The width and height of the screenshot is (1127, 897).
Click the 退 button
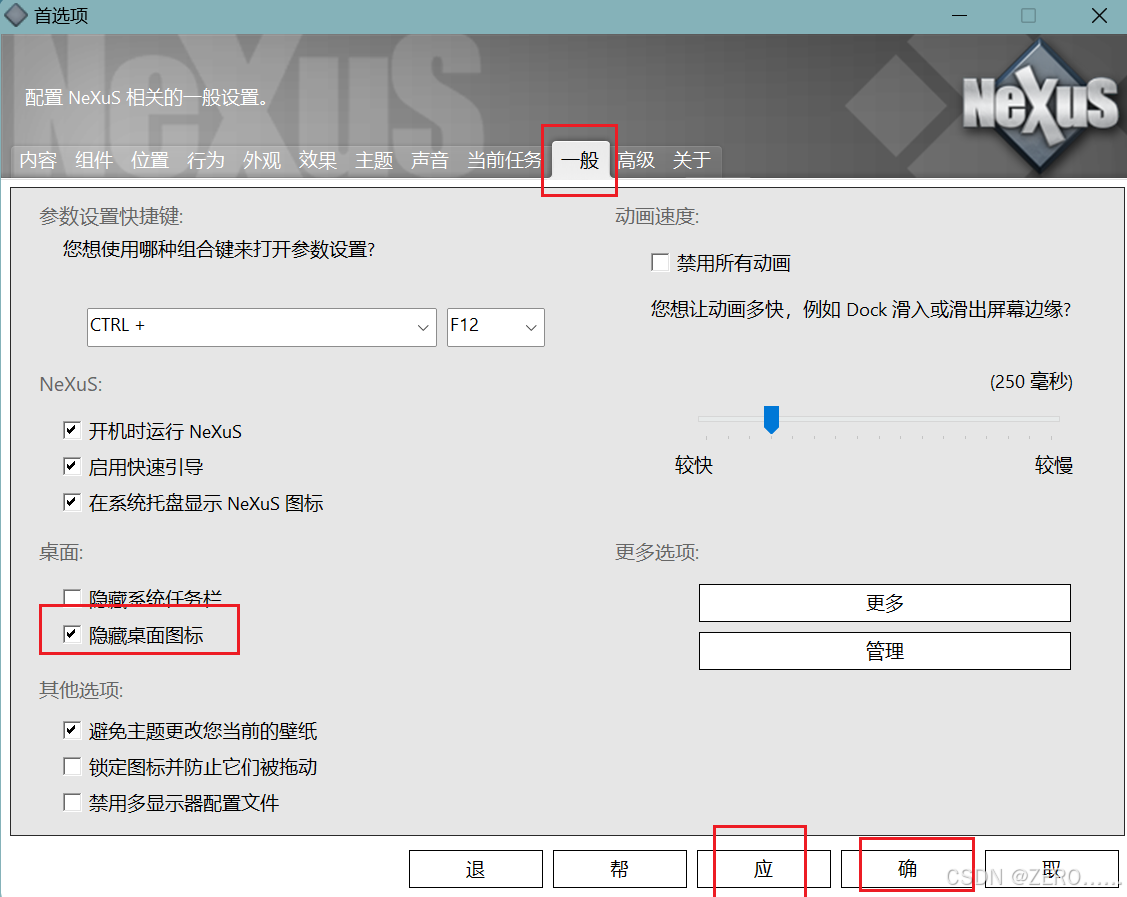[476, 869]
